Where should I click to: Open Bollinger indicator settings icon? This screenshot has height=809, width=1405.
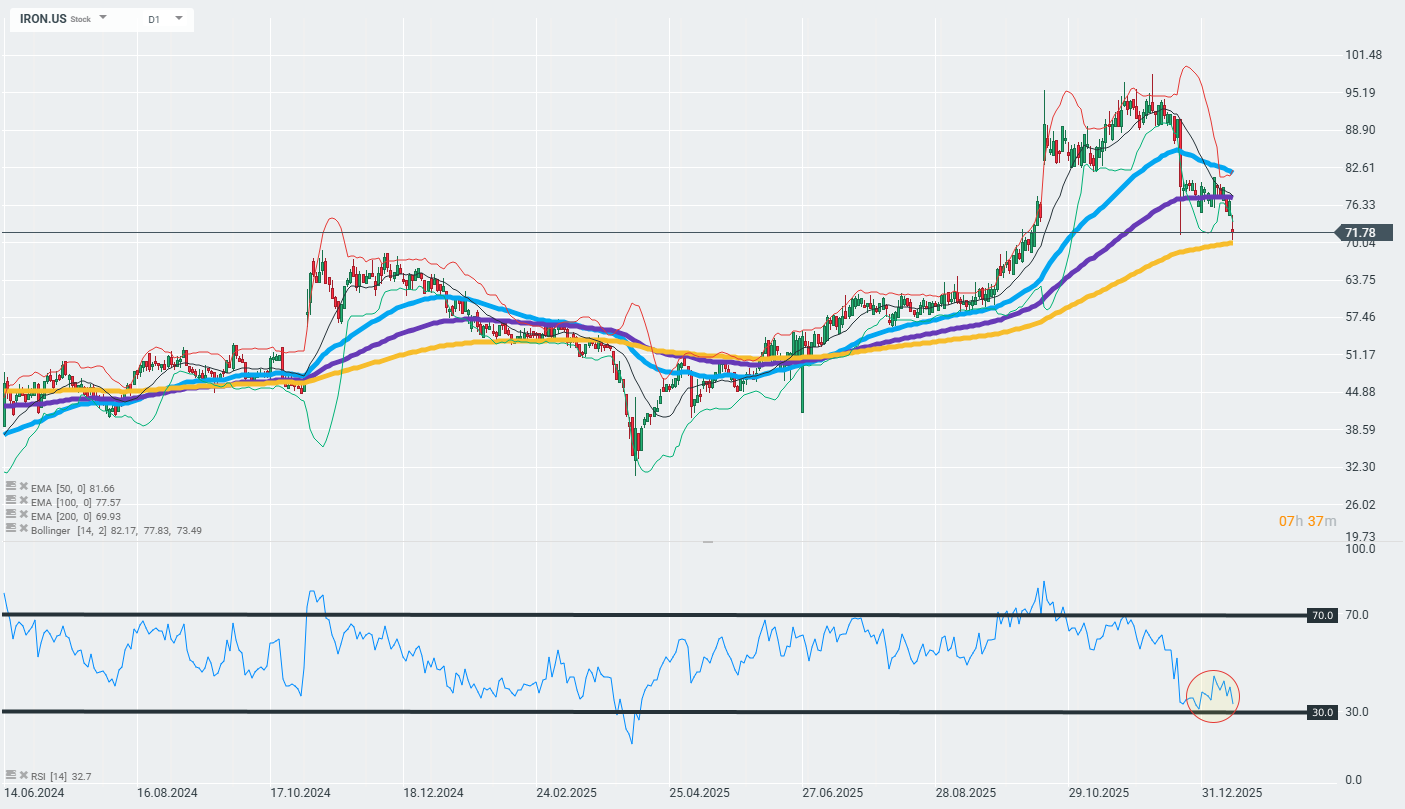[x=10, y=529]
